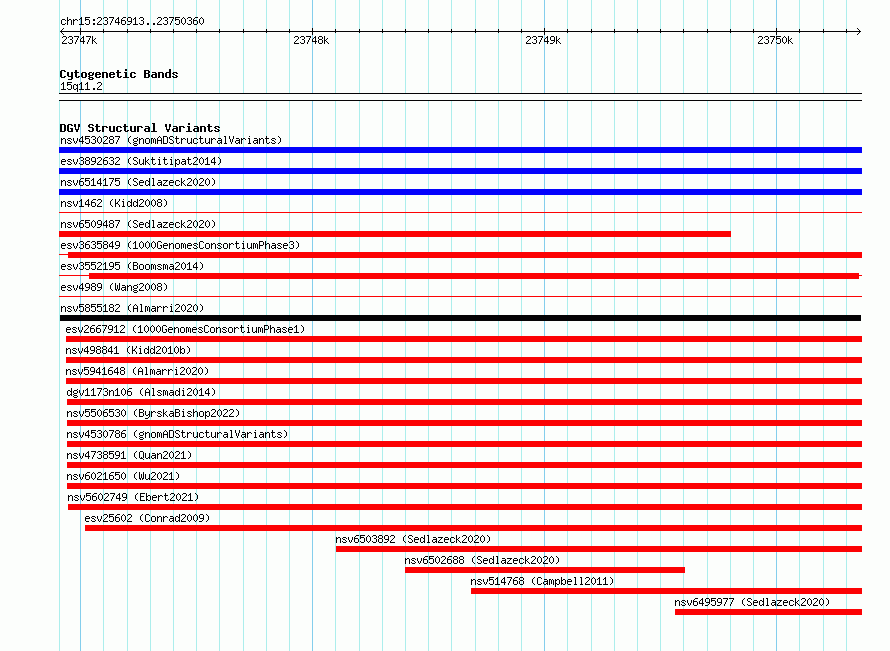The width and height of the screenshot is (890, 651).
Task: Click the 15q11.2 cytogenetic band label
Action: point(81,86)
